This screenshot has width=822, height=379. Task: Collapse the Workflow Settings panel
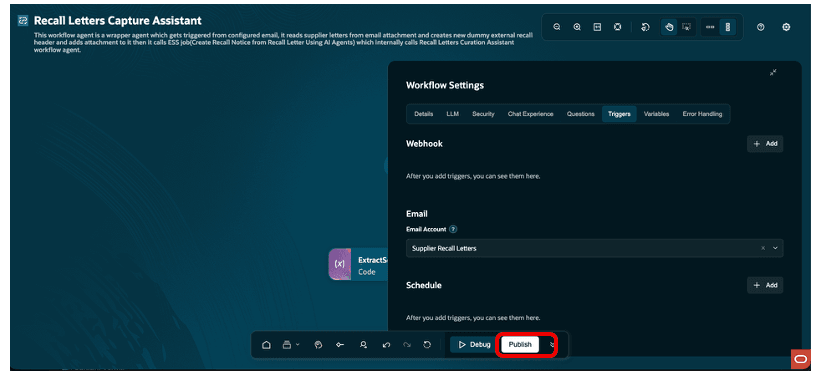773,73
